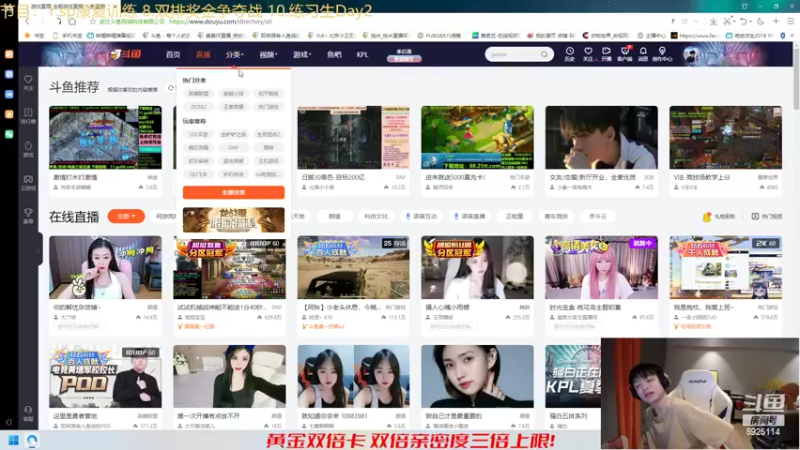Click the 开播 camera icon in header
800x450 pixels.
click(x=606, y=54)
